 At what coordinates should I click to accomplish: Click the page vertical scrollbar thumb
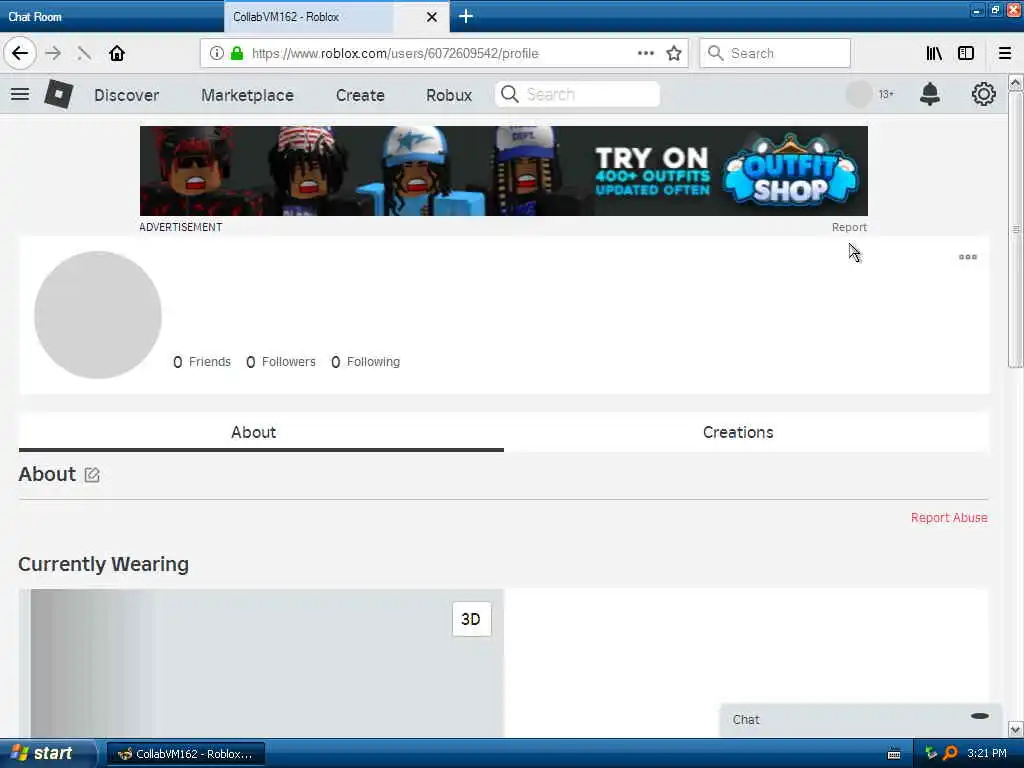pyautogui.click(x=1016, y=229)
